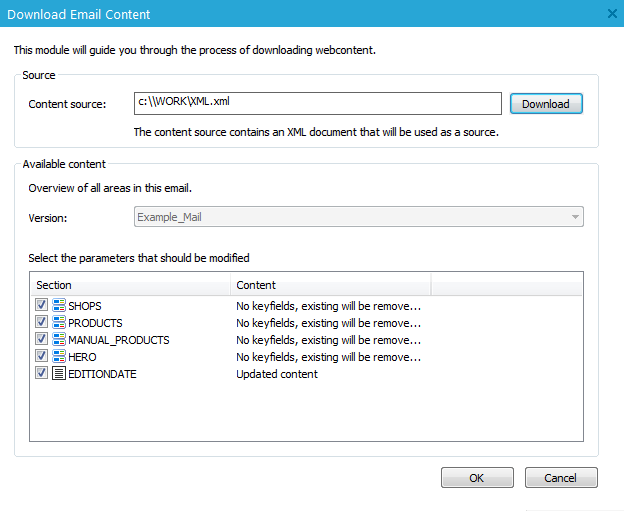Image resolution: width=624 pixels, height=511 pixels.
Task: Click the HERO section list icon
Action: pyautogui.click(x=59, y=357)
